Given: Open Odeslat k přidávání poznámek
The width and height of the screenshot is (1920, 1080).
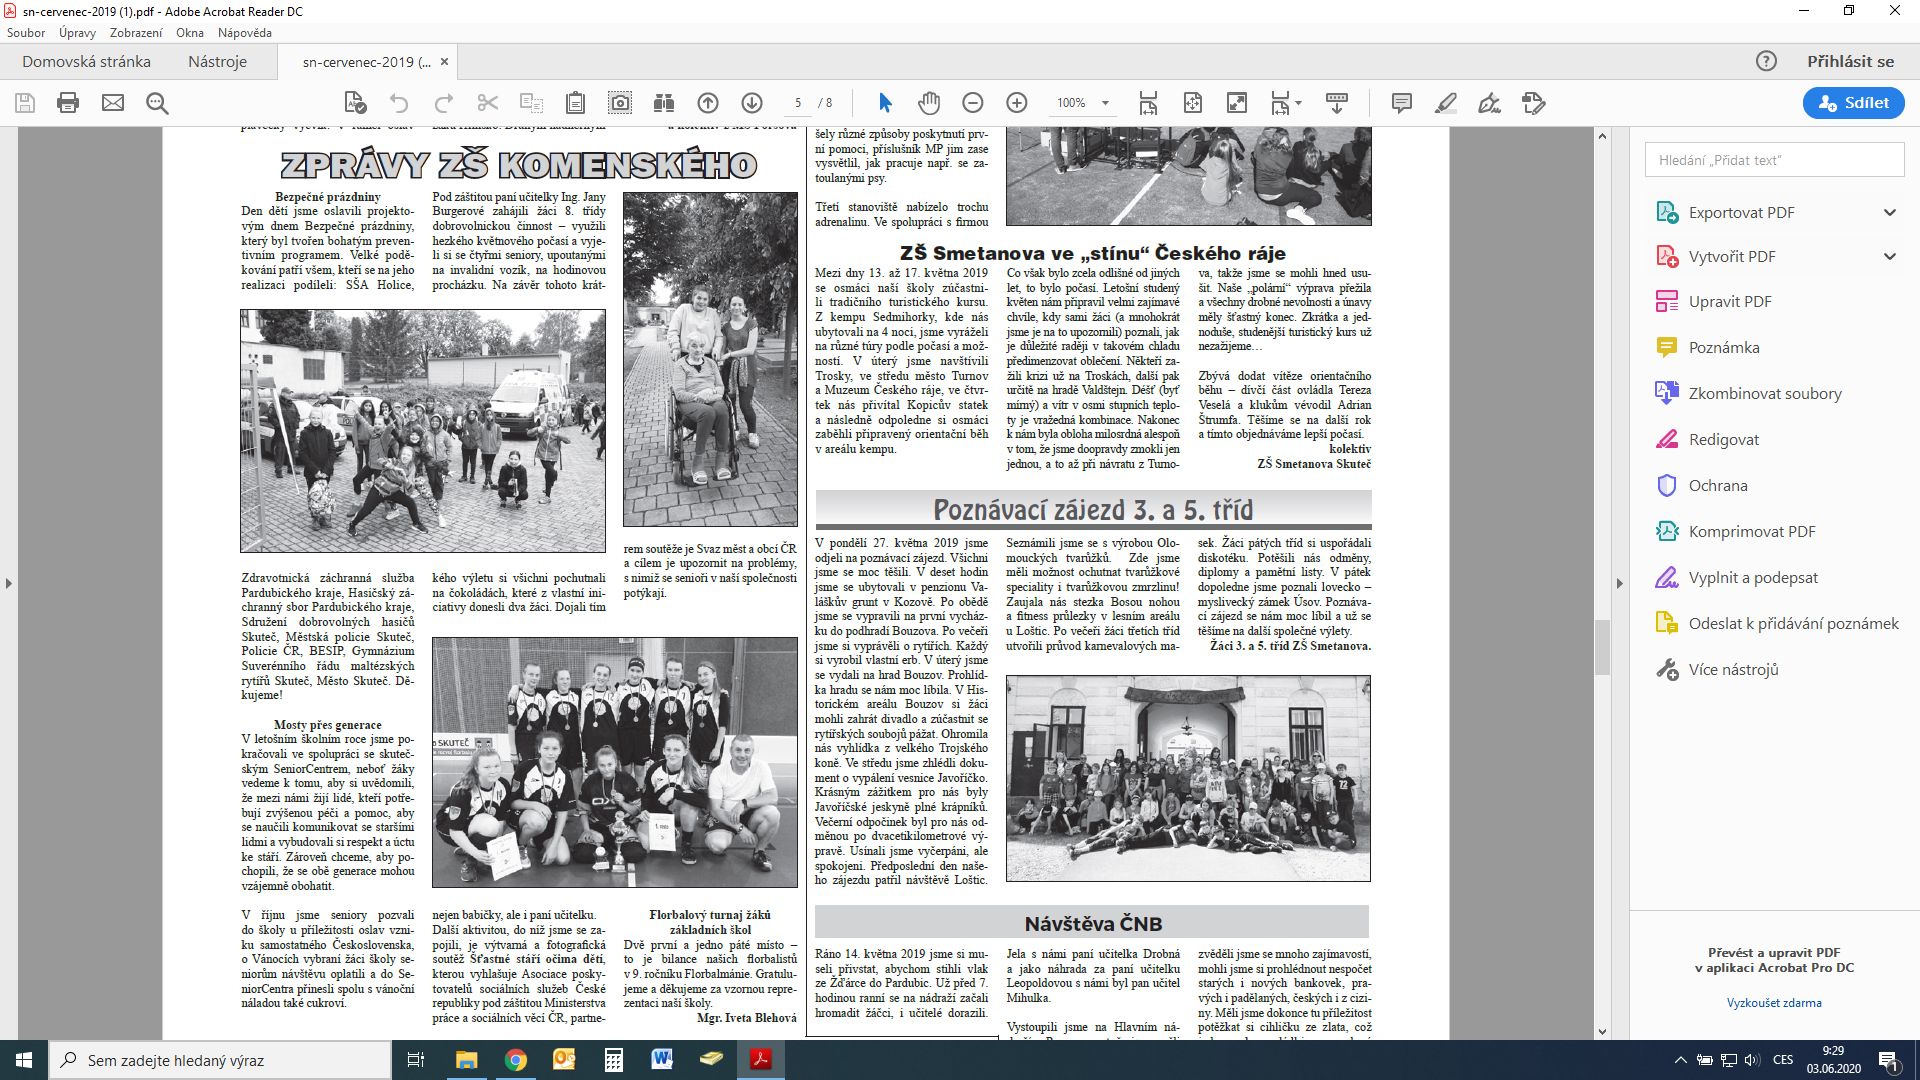Looking at the screenshot, I should tap(1777, 623).
